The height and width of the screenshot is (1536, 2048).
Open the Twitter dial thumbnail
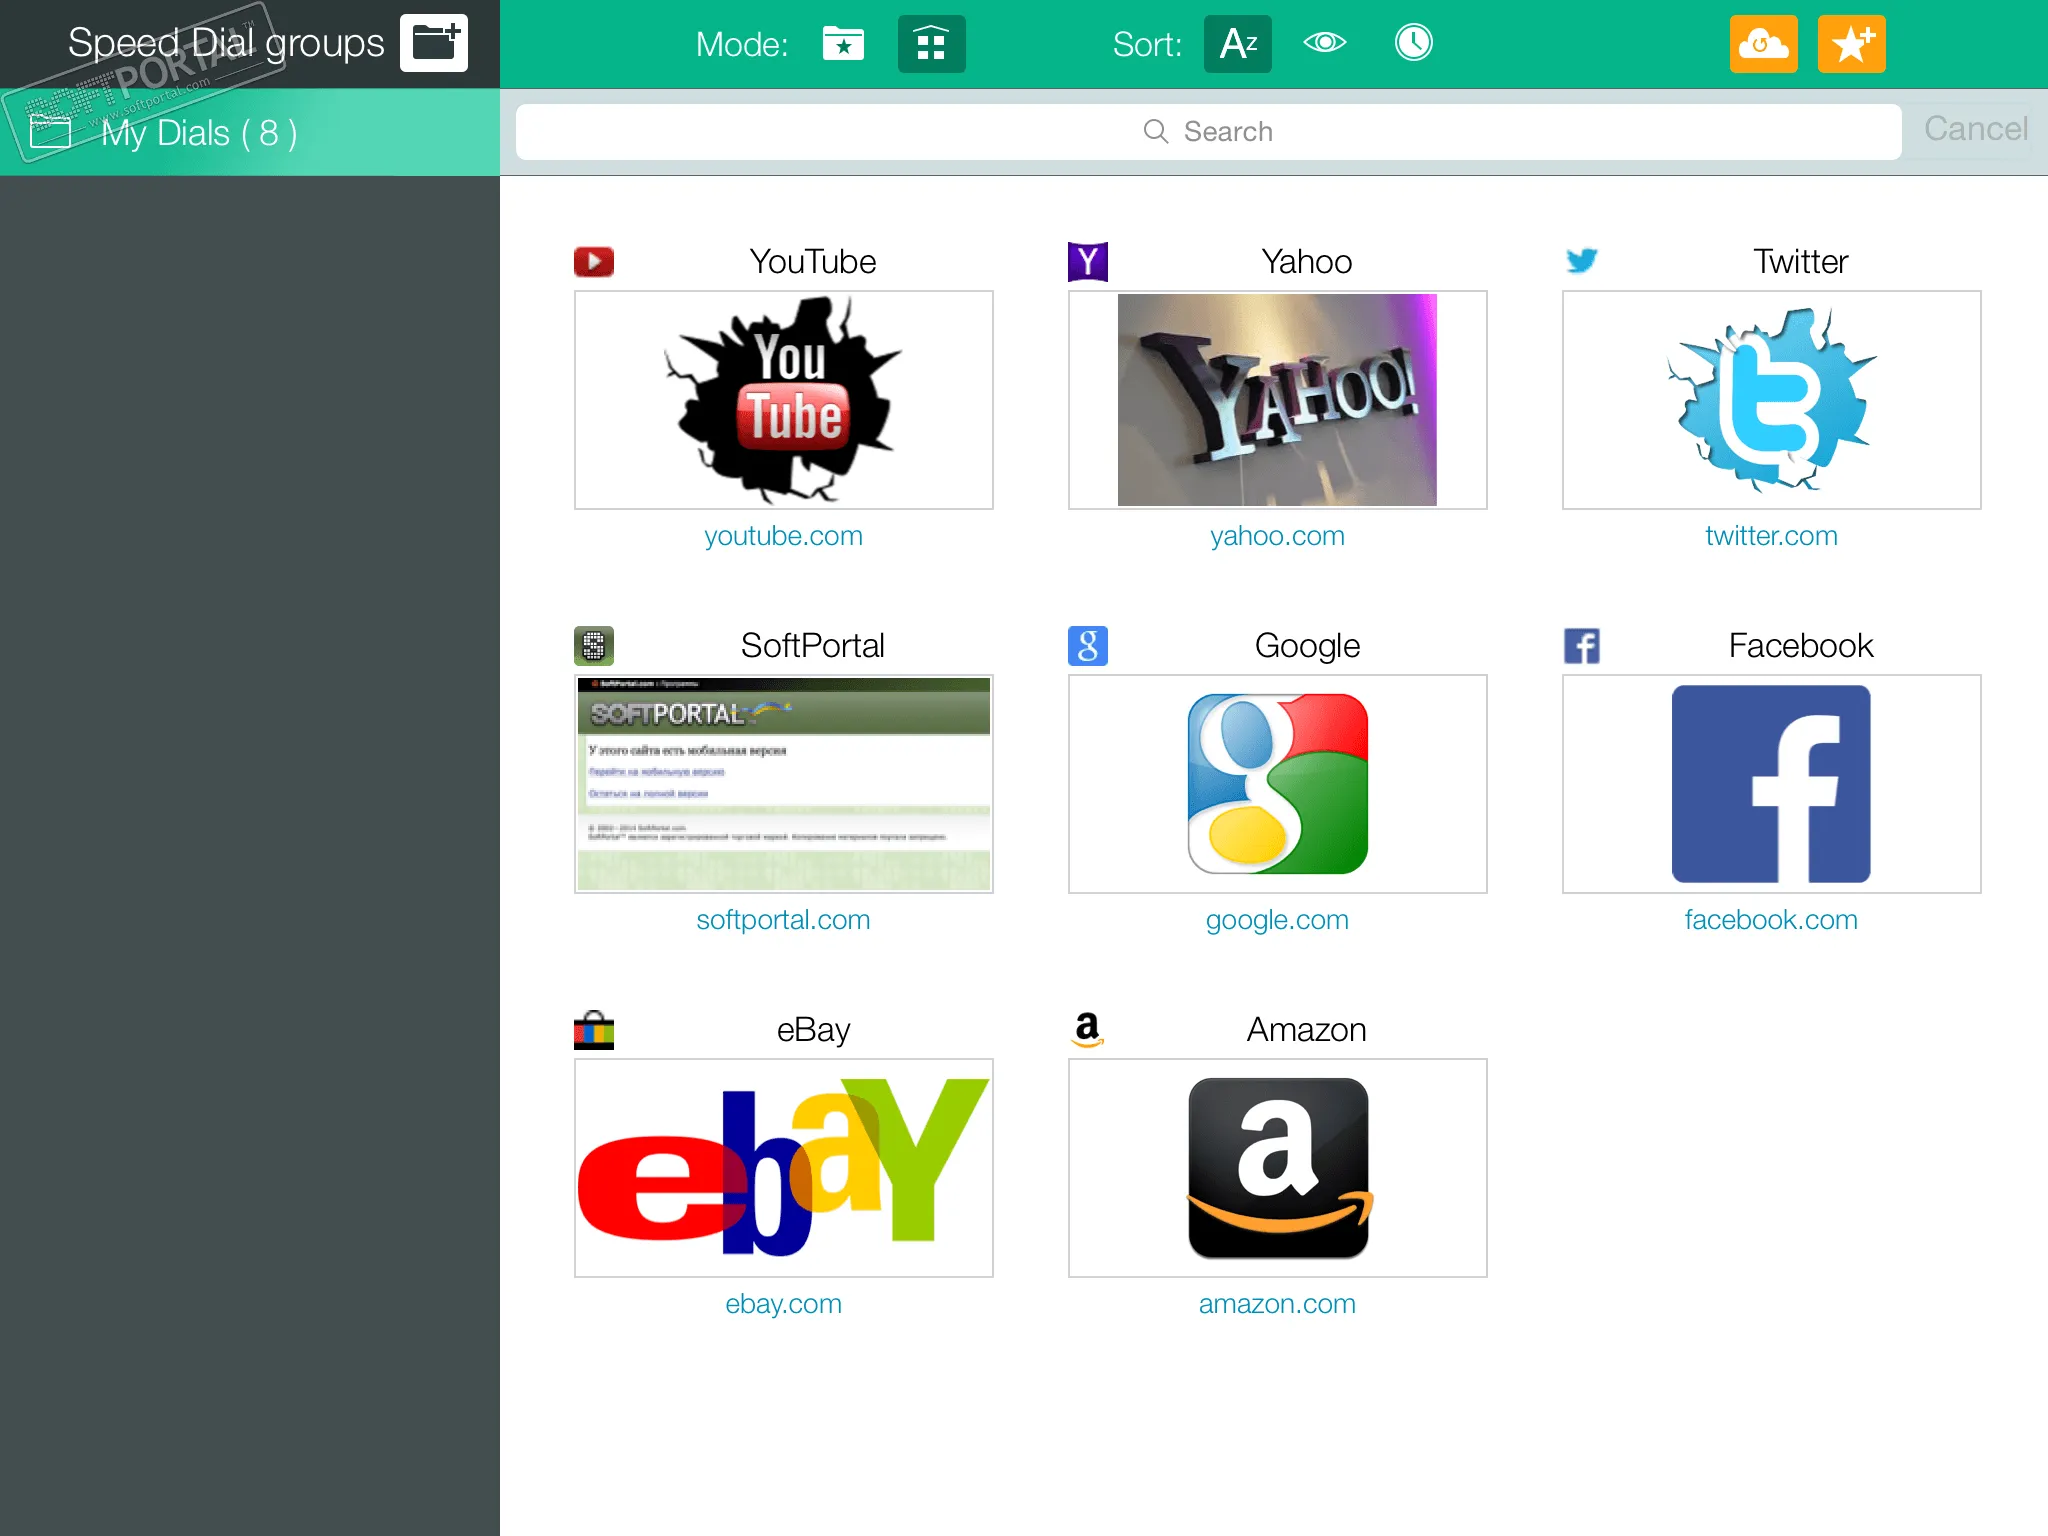coord(1772,400)
